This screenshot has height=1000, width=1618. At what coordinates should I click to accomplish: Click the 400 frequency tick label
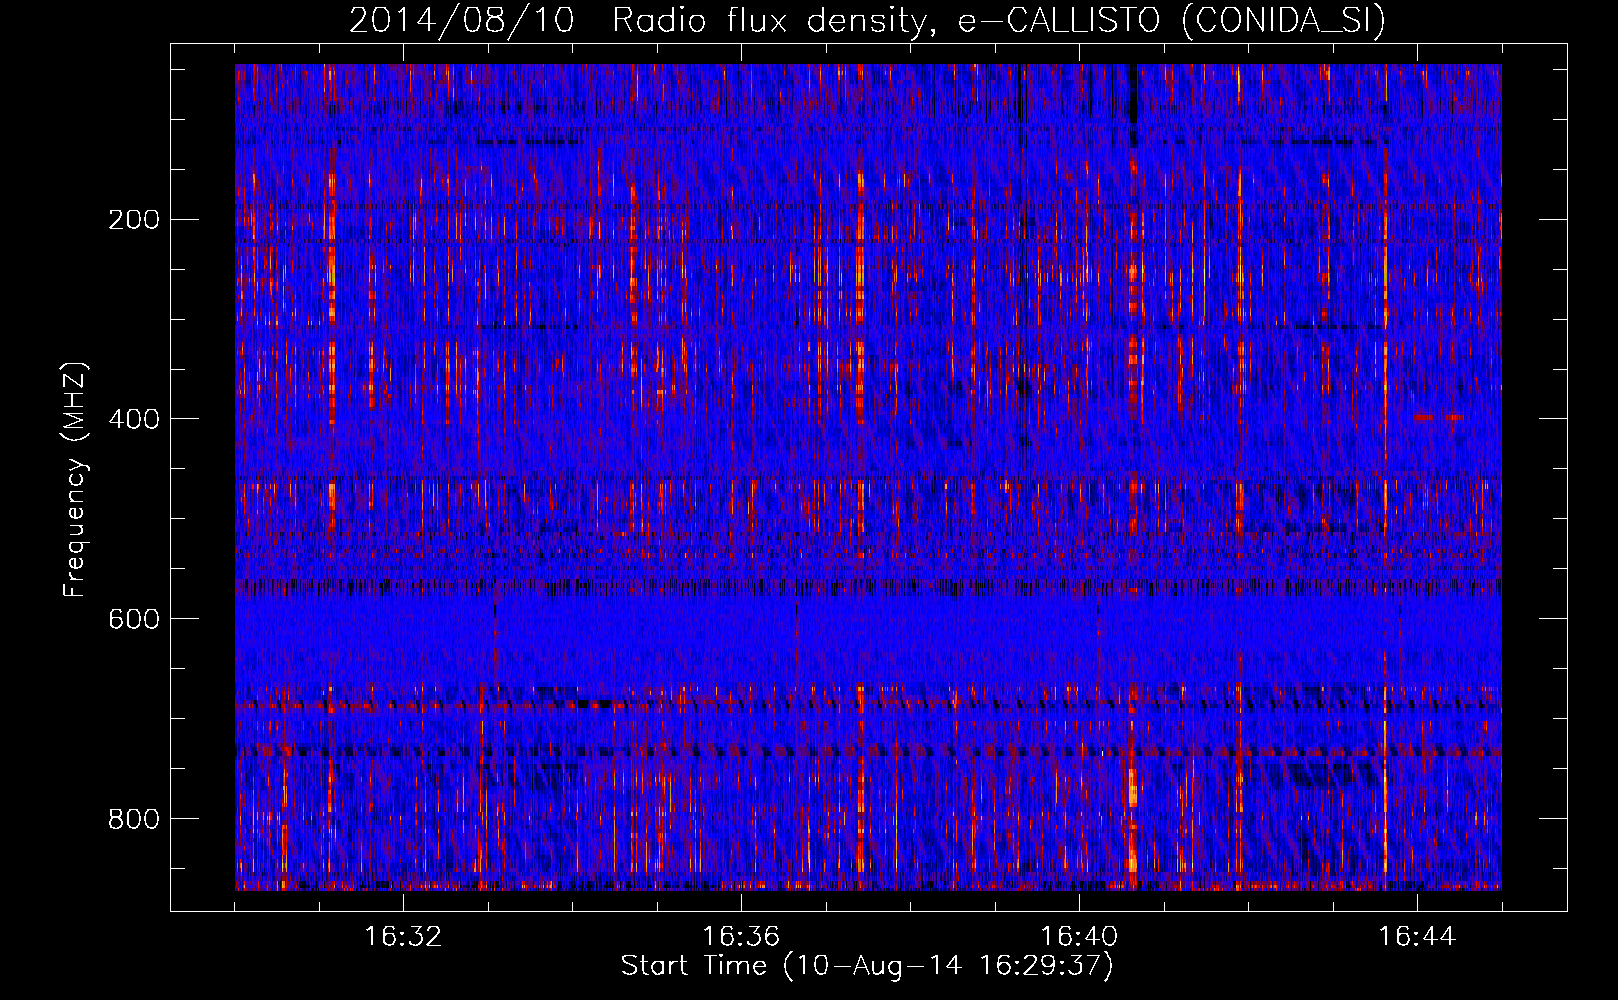click(133, 419)
